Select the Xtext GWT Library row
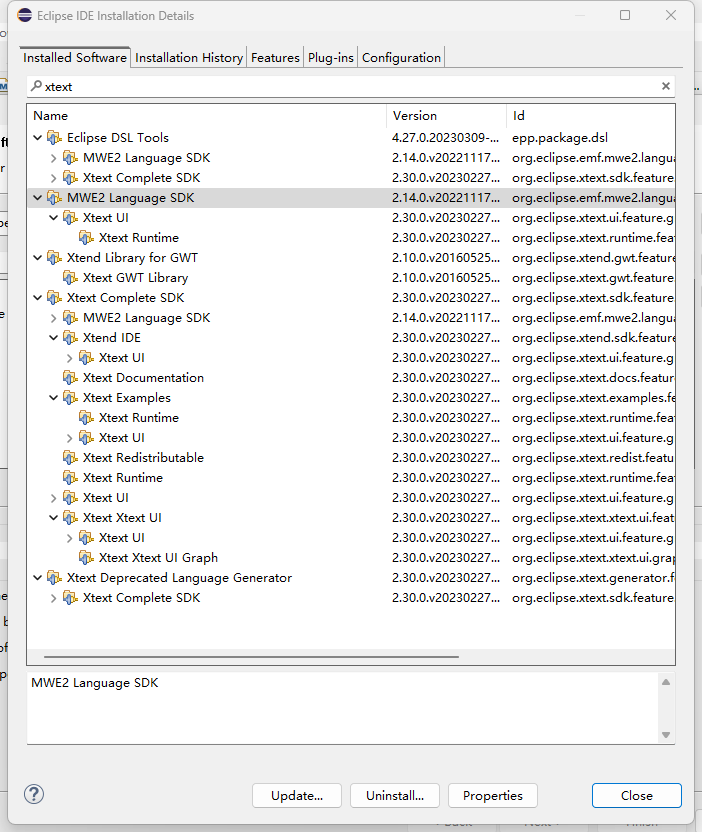This screenshot has width=702, height=832. click(x=350, y=278)
